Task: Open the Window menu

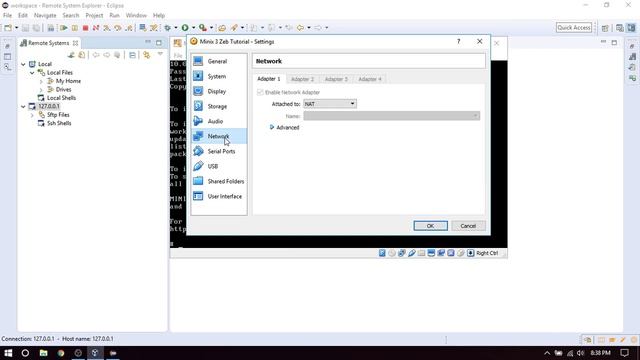Action: point(136,16)
